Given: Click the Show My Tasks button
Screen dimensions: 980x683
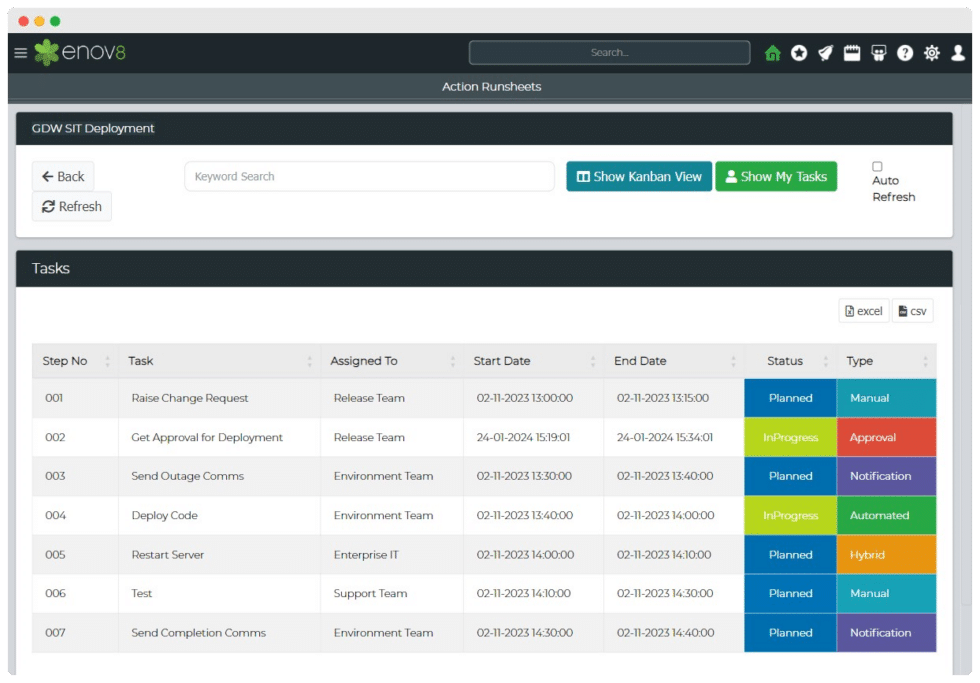Looking at the screenshot, I should pyautogui.click(x=776, y=176).
